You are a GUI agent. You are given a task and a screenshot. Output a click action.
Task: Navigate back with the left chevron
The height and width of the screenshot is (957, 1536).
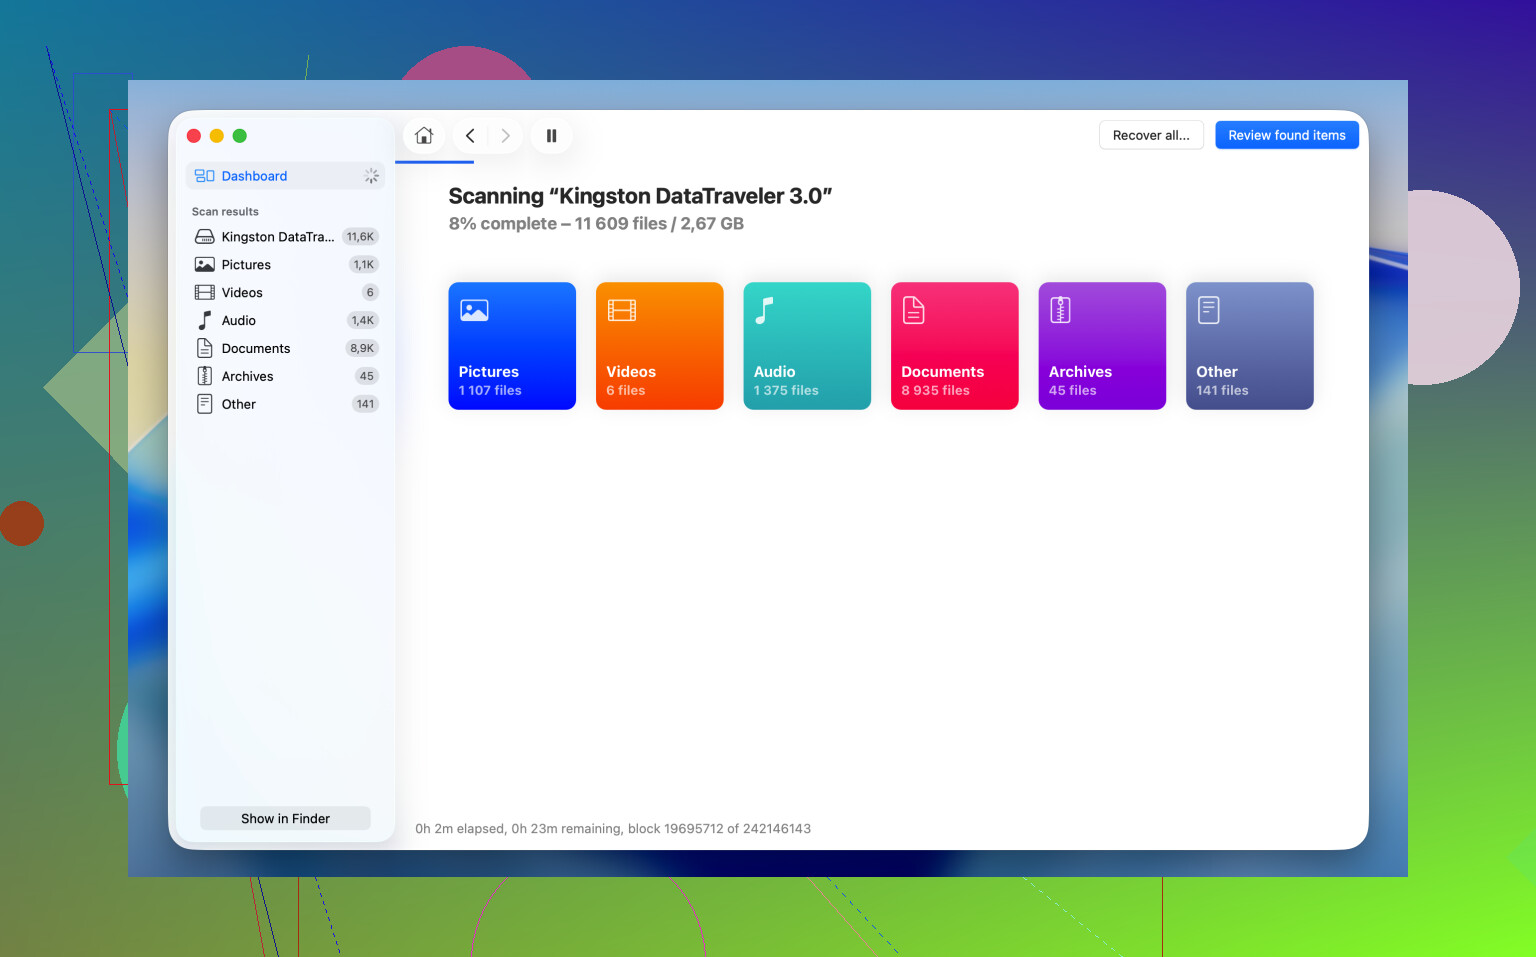[x=470, y=135]
